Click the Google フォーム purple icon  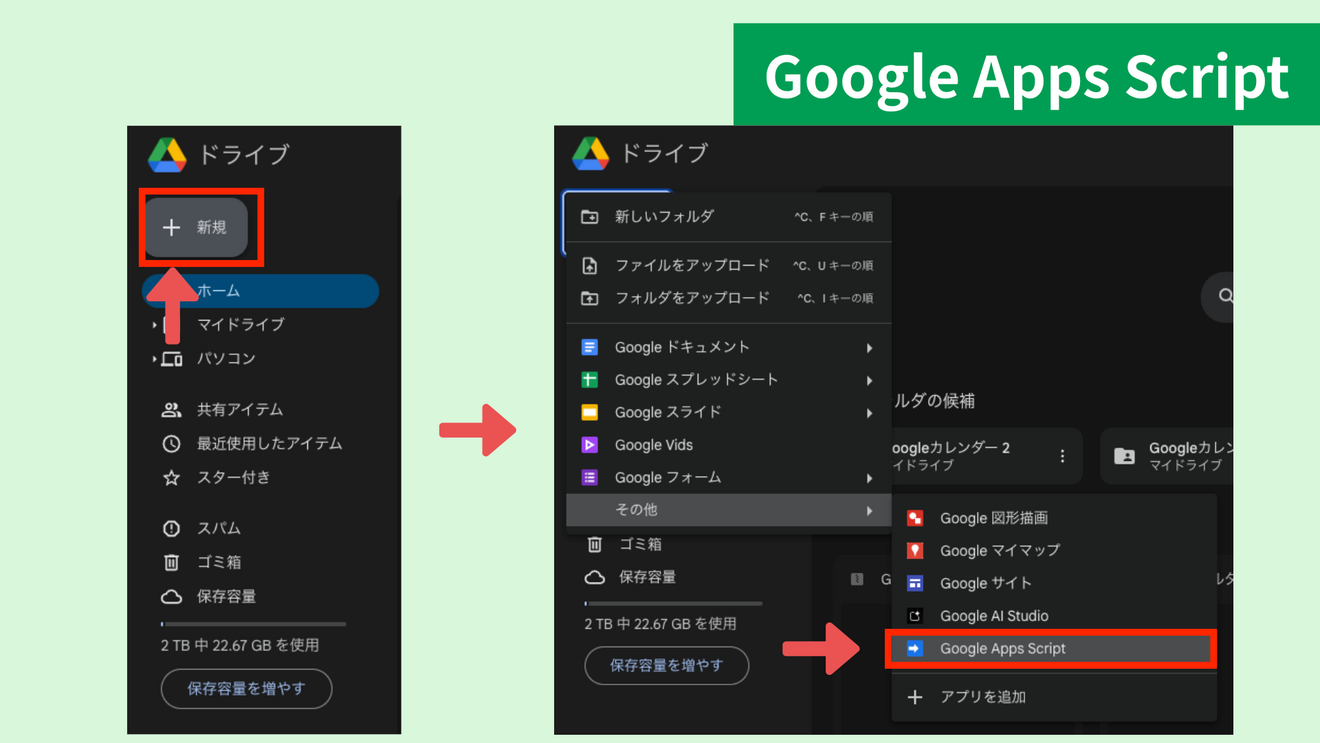pyautogui.click(x=590, y=478)
